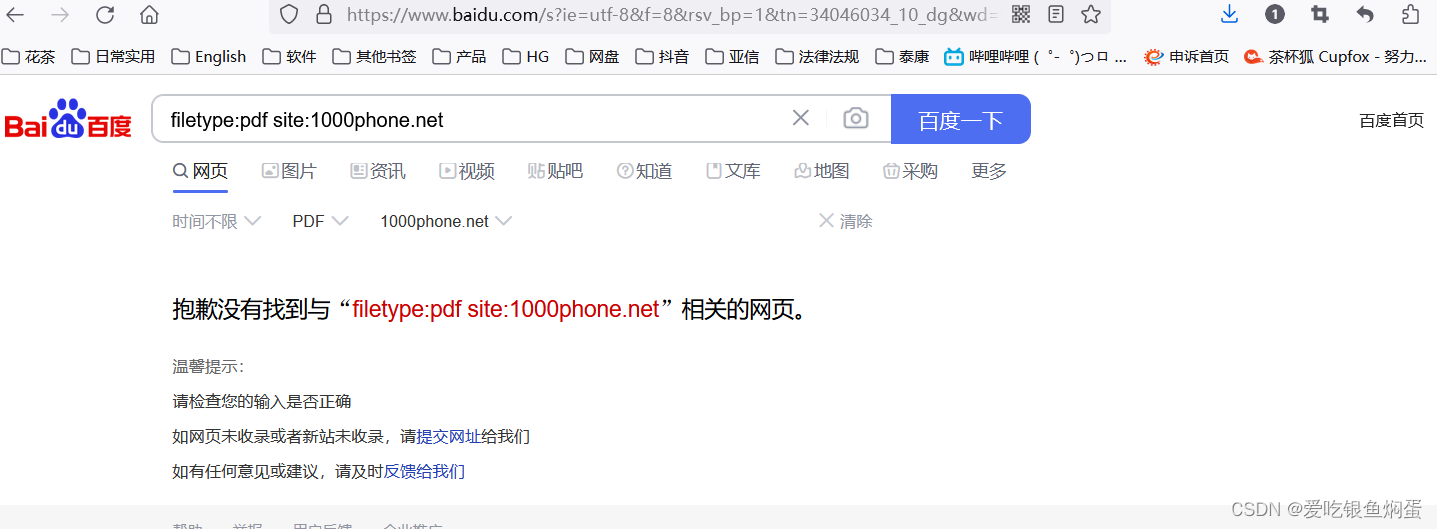Click the Baidu logo

[68, 119]
